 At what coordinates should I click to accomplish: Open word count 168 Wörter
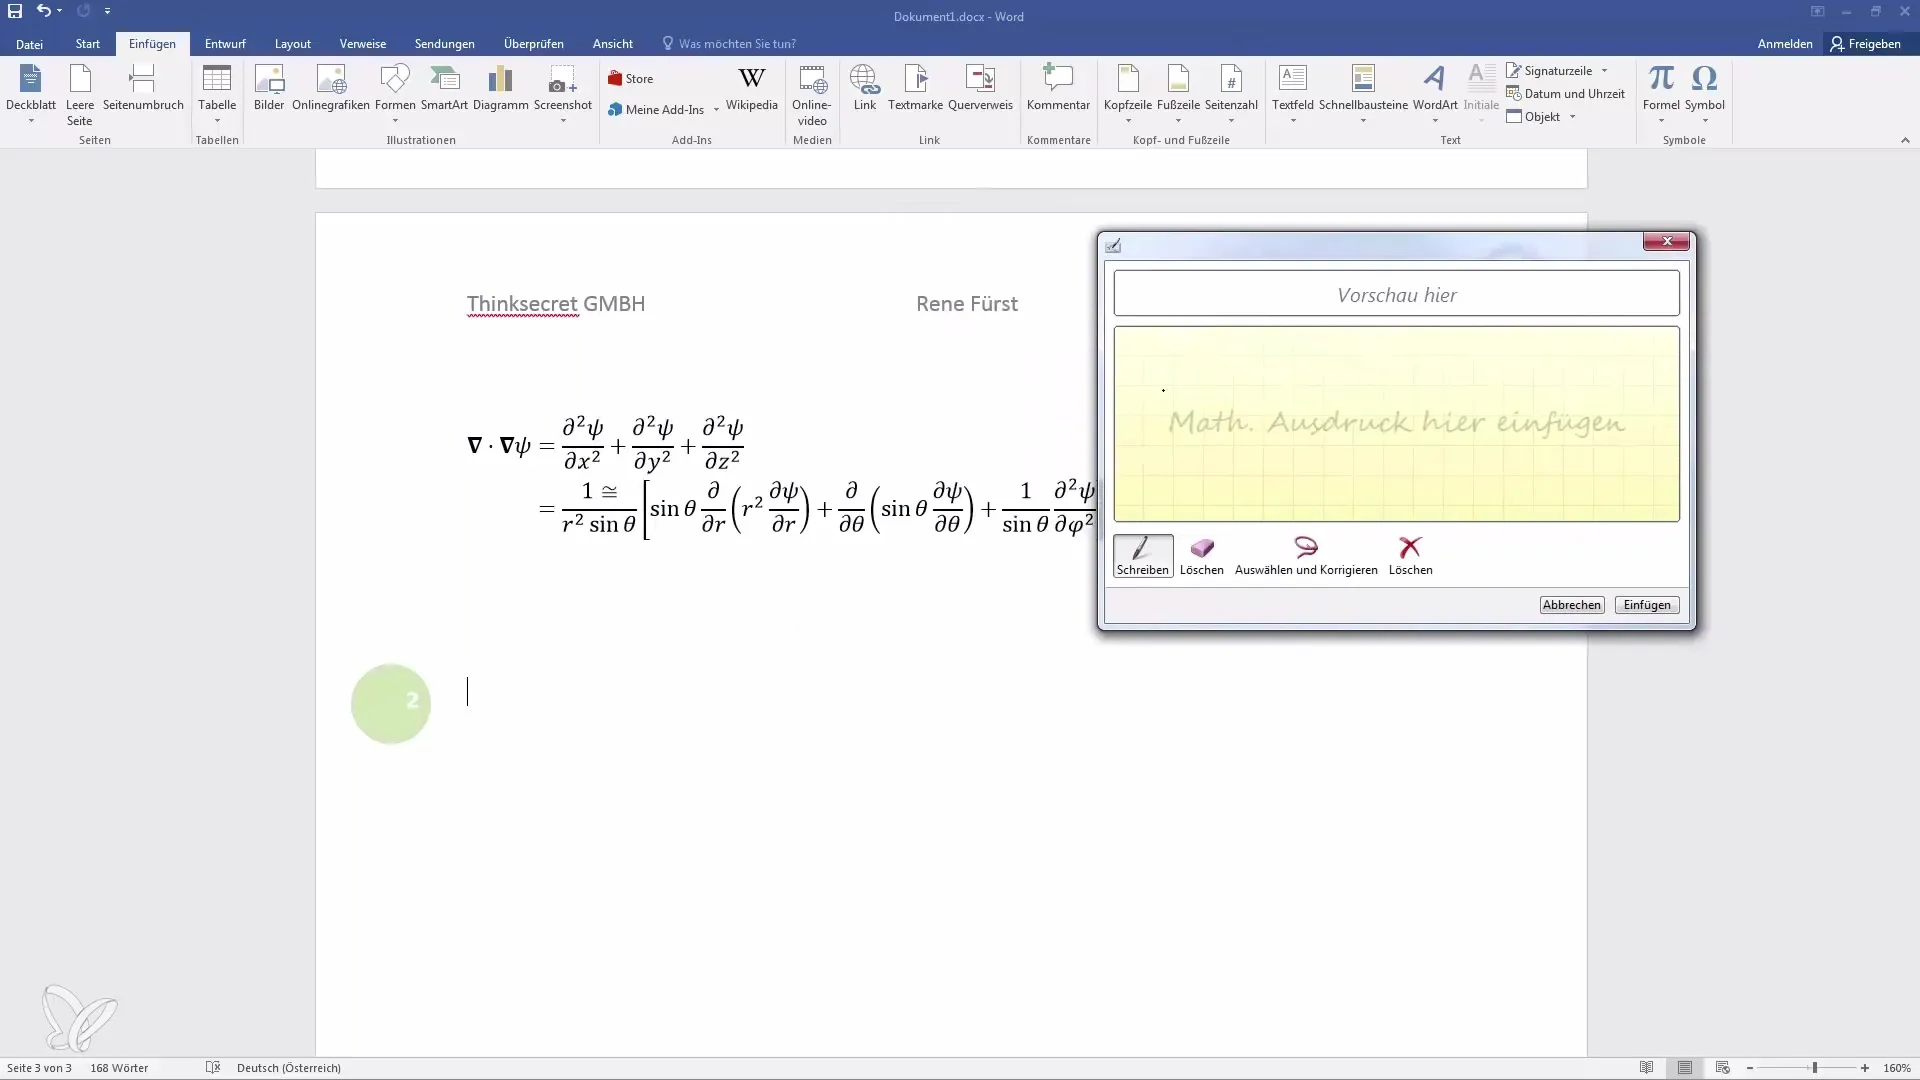(x=119, y=1068)
